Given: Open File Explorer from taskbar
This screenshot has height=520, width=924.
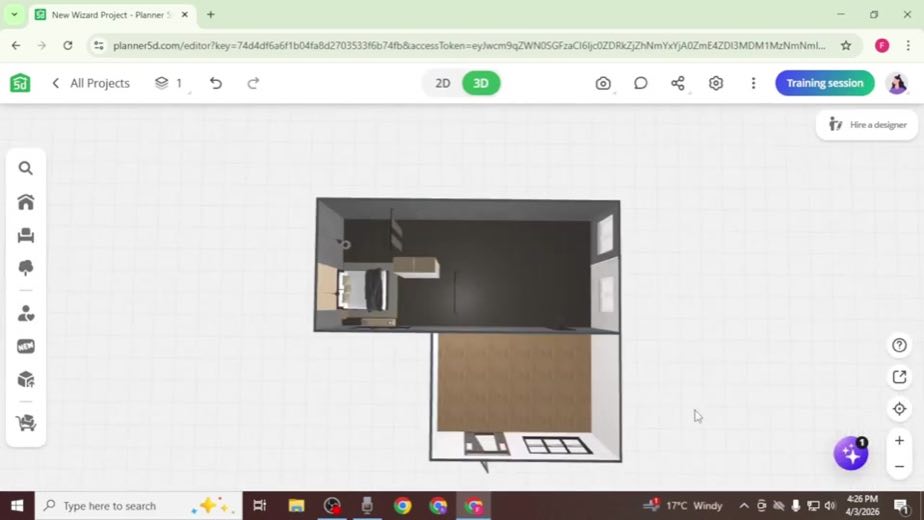Looking at the screenshot, I should coord(296,506).
